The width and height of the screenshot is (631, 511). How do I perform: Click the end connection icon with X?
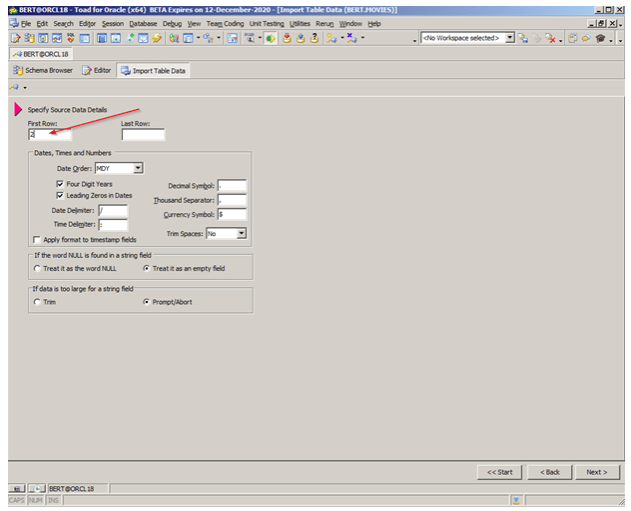(x=352, y=38)
